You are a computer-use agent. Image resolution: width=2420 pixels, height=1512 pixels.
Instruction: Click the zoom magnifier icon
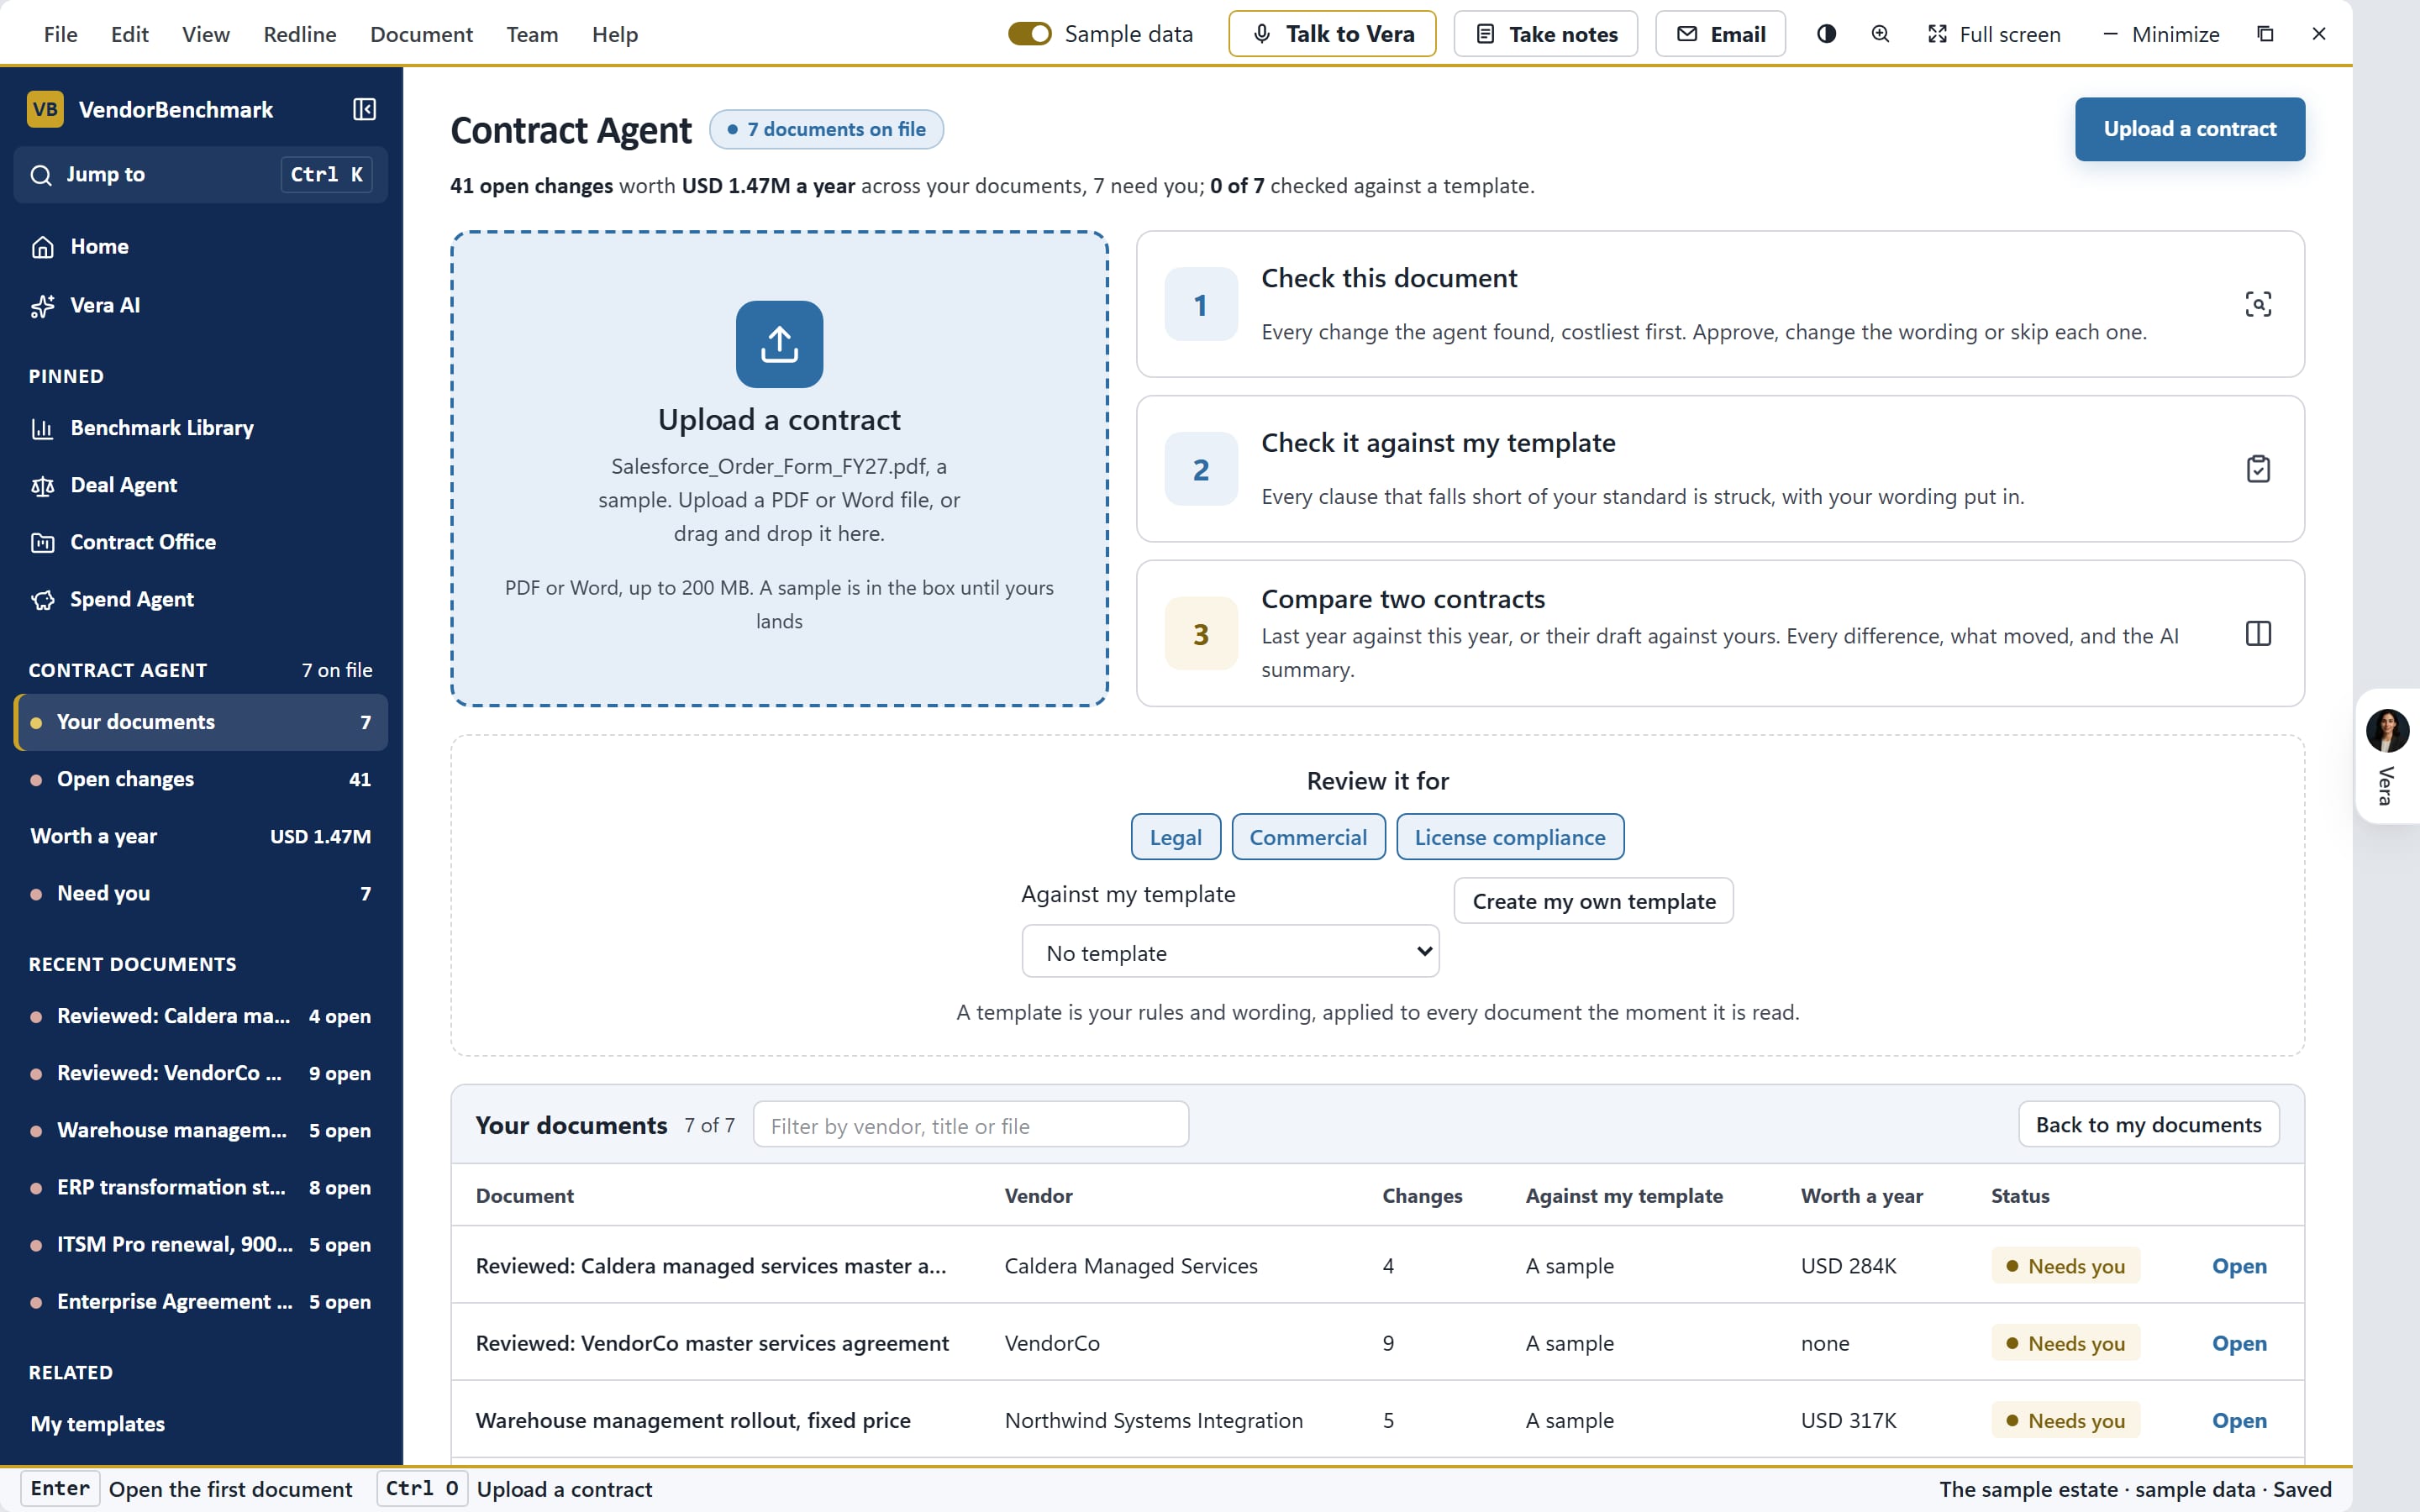click(x=1880, y=34)
